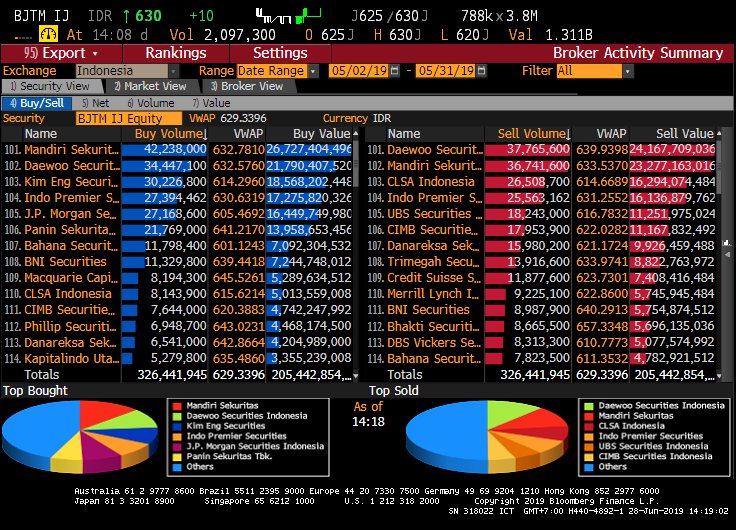Select Kim Eng Securities buyer row
The image size is (736, 530).
[x=177, y=182]
